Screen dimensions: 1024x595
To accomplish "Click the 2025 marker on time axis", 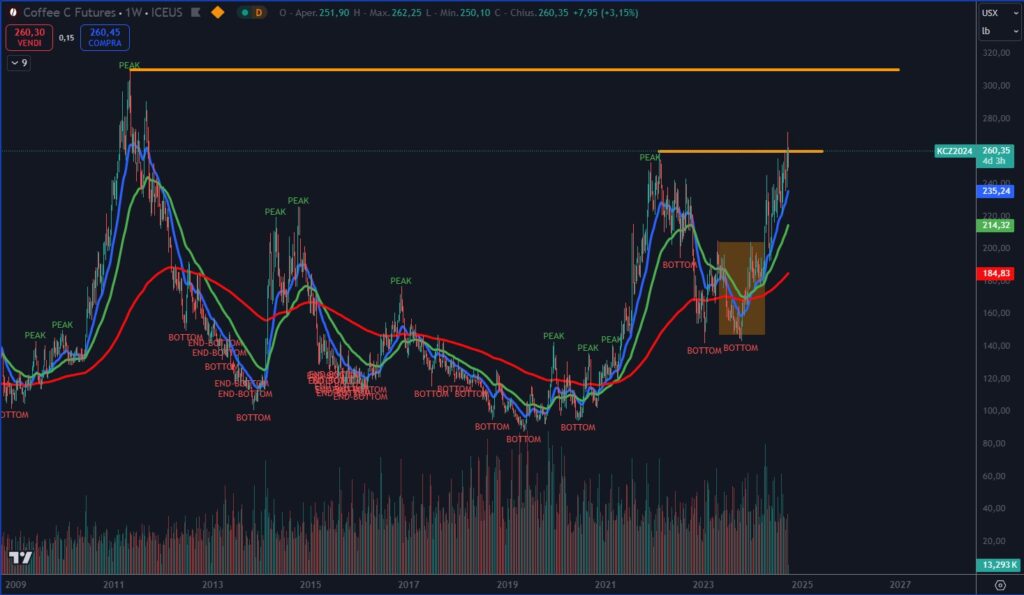I will tap(801, 583).
